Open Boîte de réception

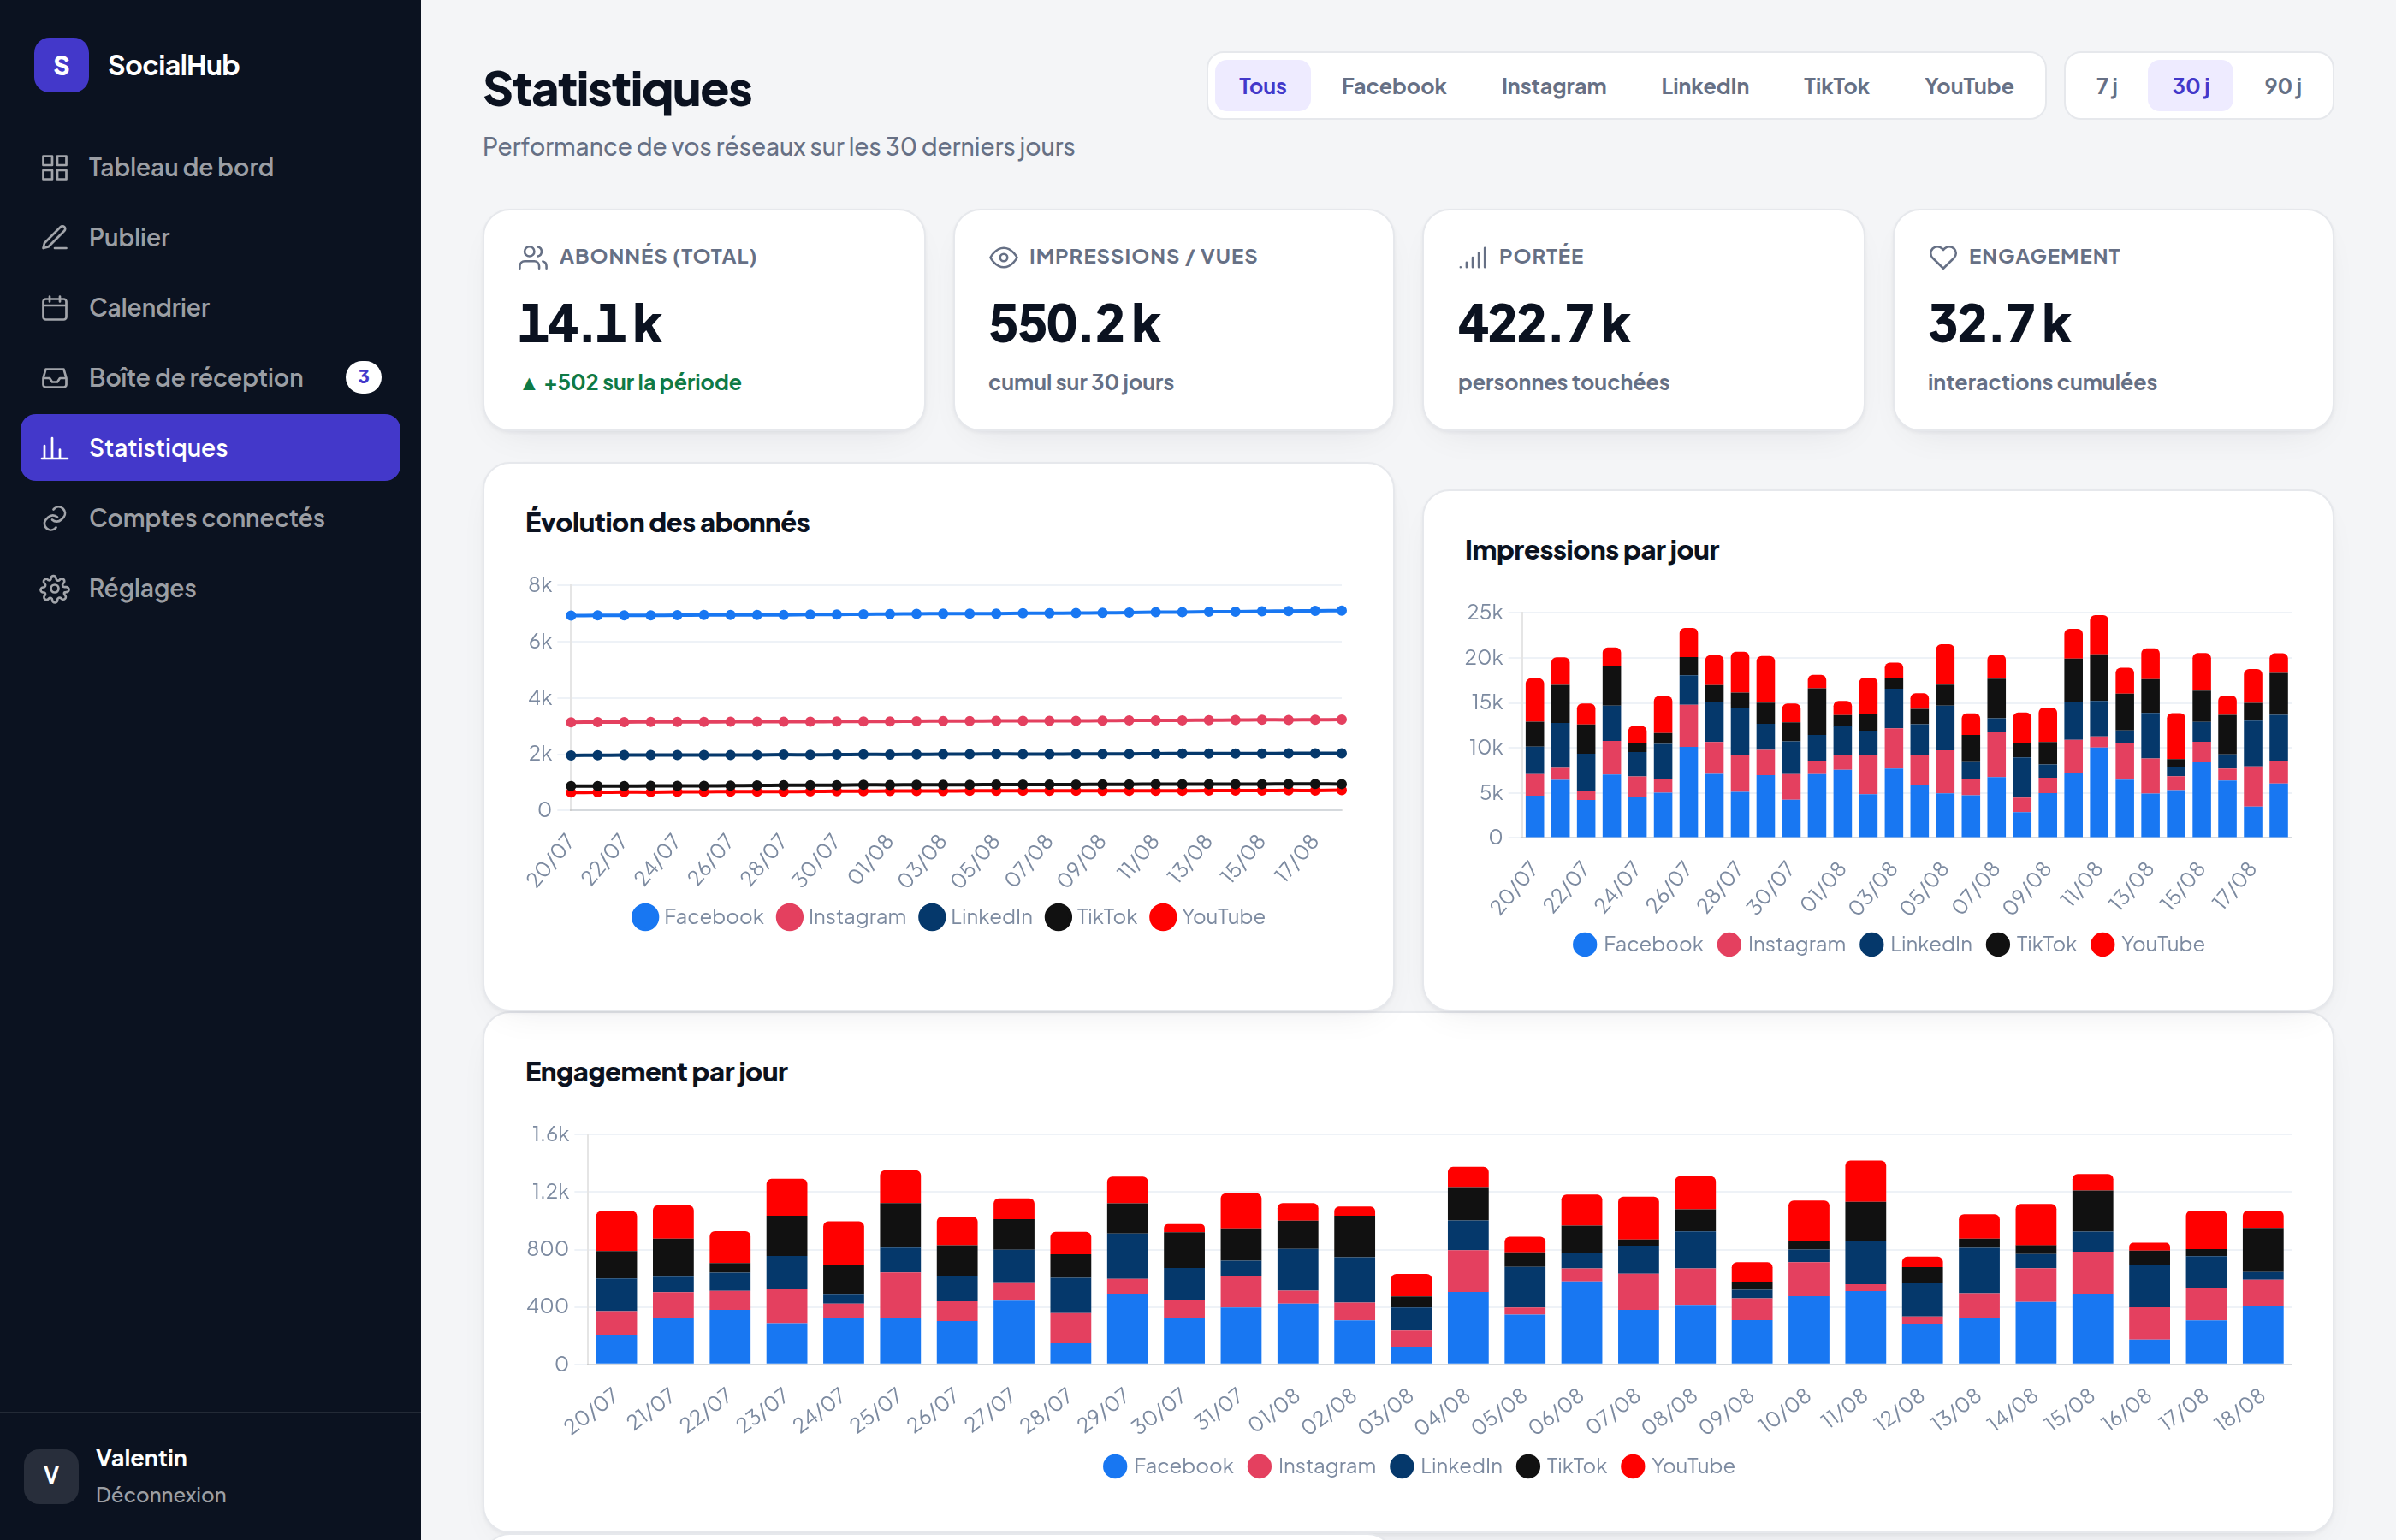(210, 377)
